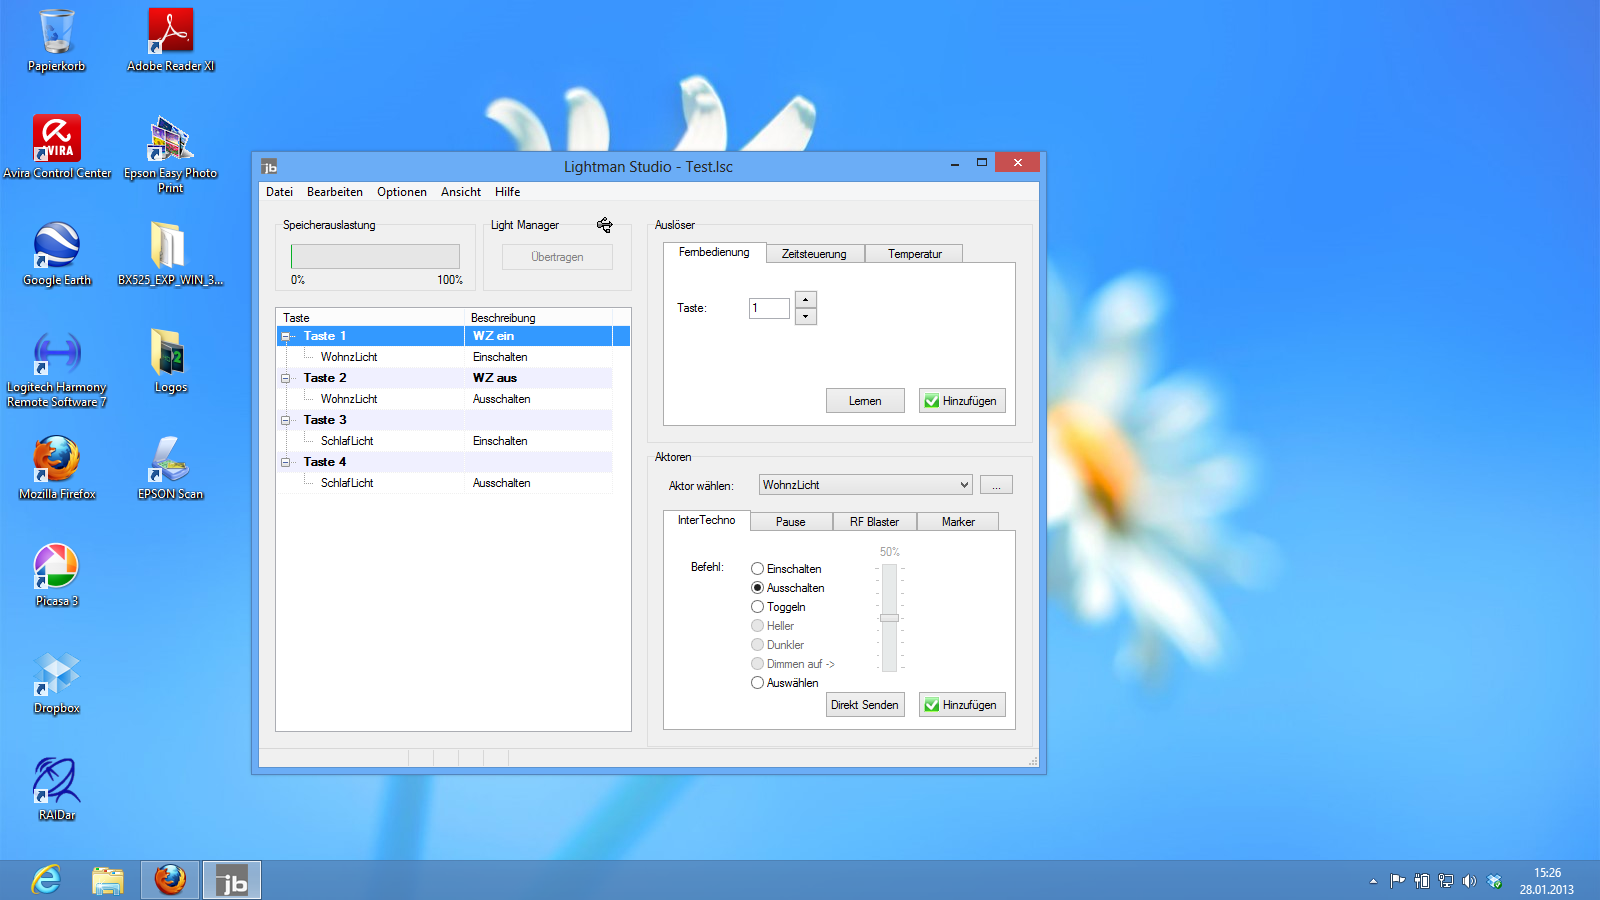
Task: Open Internet Explorer from taskbar
Action: coord(46,880)
